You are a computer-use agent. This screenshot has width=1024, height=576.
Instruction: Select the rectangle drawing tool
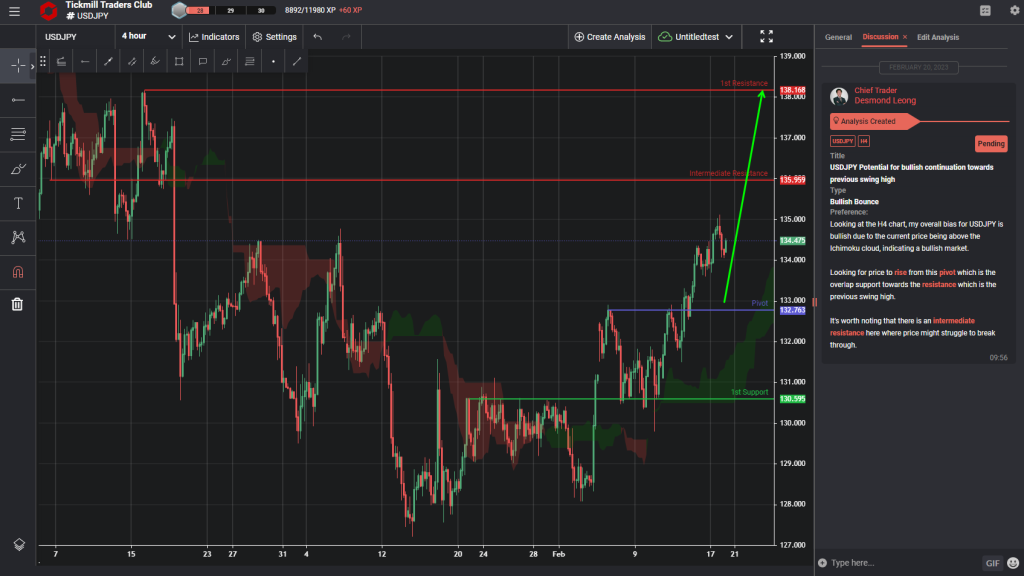point(177,60)
